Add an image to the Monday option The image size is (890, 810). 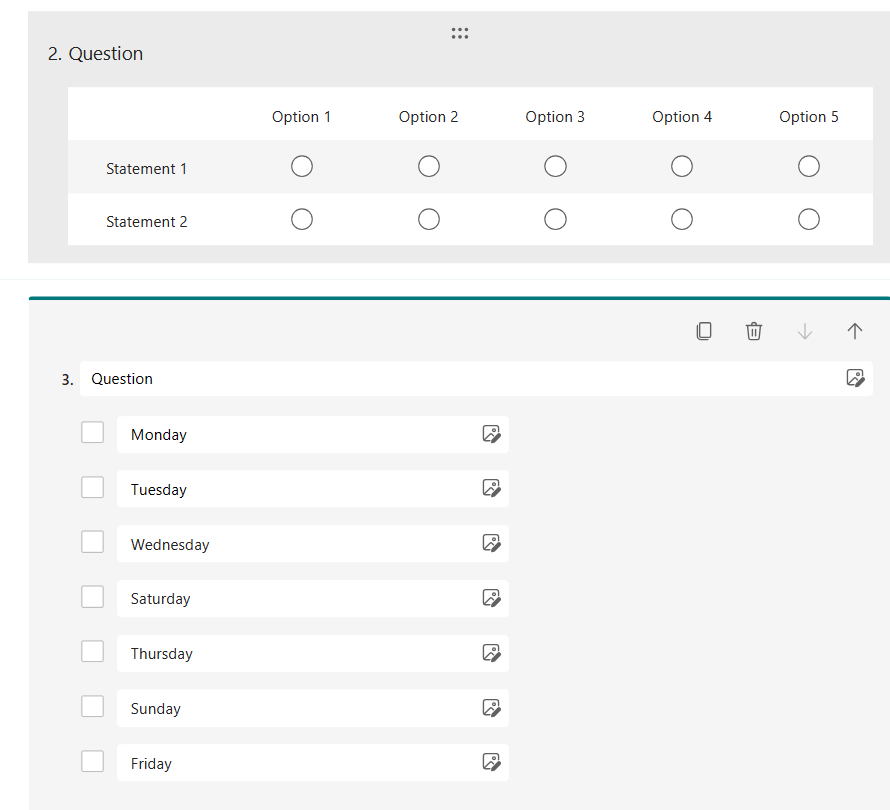(491, 433)
